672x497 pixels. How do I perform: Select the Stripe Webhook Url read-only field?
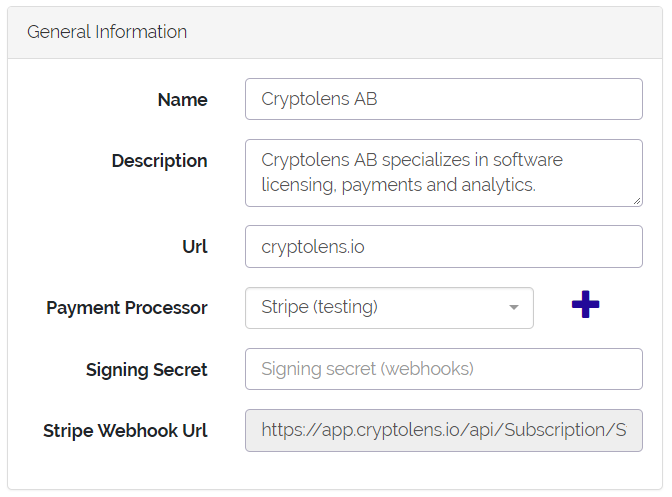444,430
